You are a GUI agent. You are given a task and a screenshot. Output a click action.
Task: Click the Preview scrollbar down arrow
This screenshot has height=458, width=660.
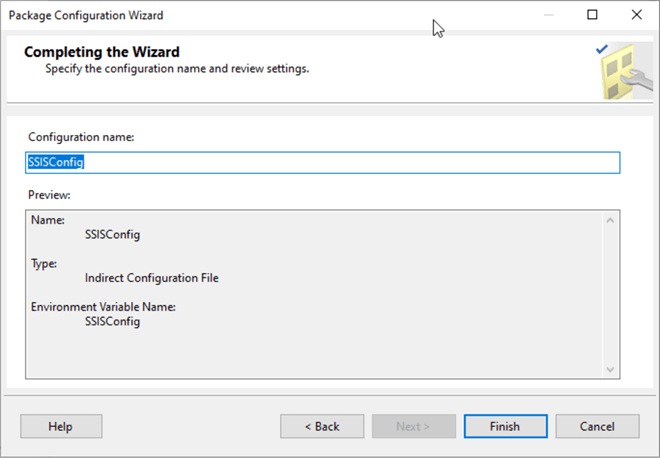click(610, 369)
